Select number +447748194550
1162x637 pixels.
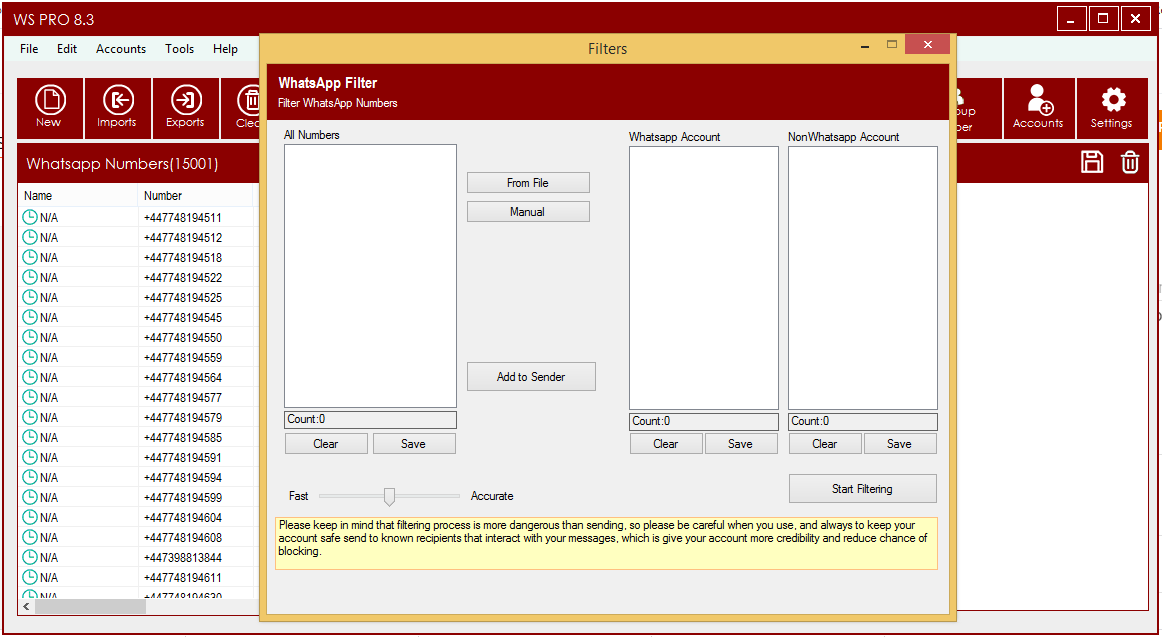(183, 338)
